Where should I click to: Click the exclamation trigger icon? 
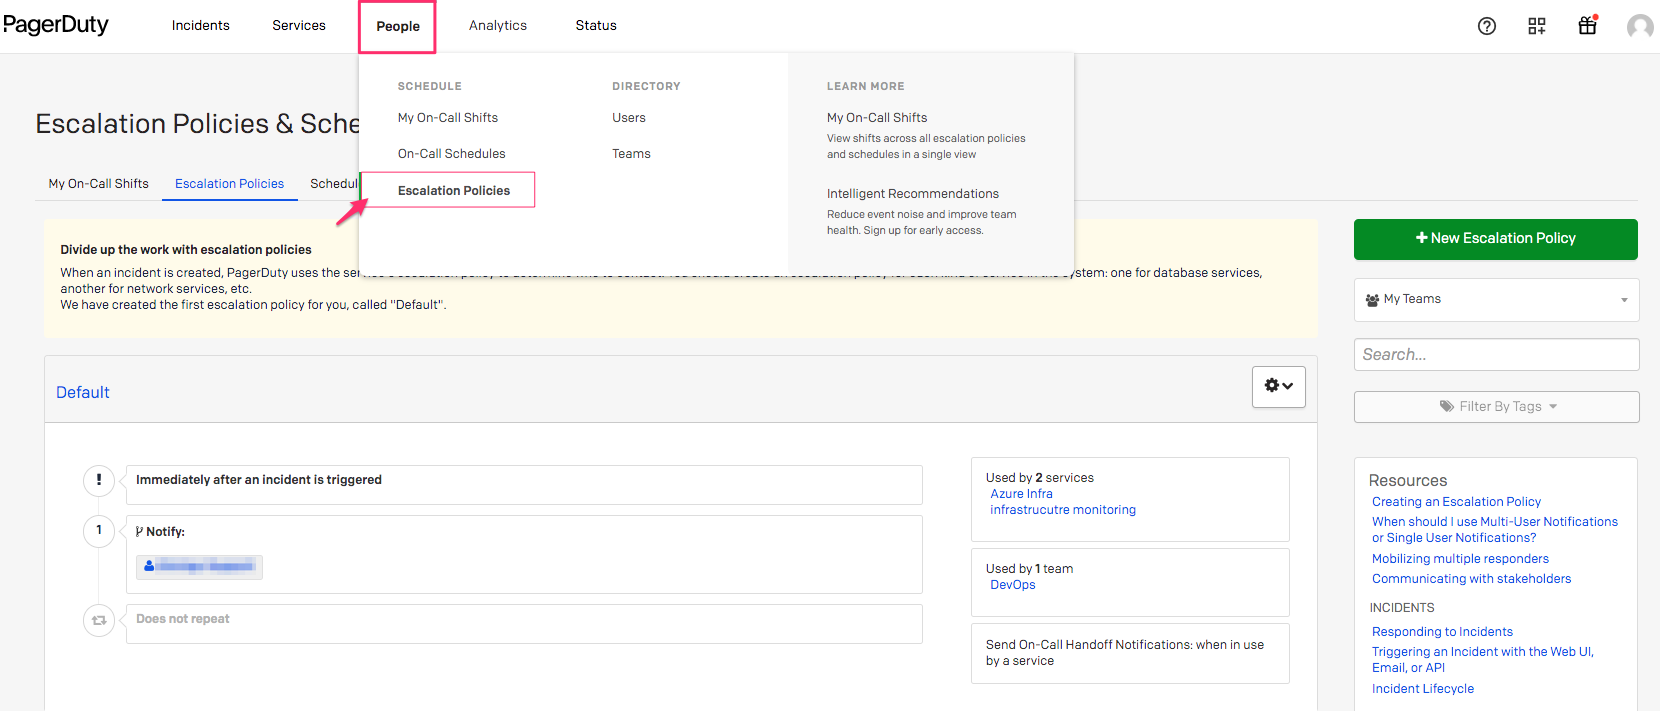pos(99,480)
